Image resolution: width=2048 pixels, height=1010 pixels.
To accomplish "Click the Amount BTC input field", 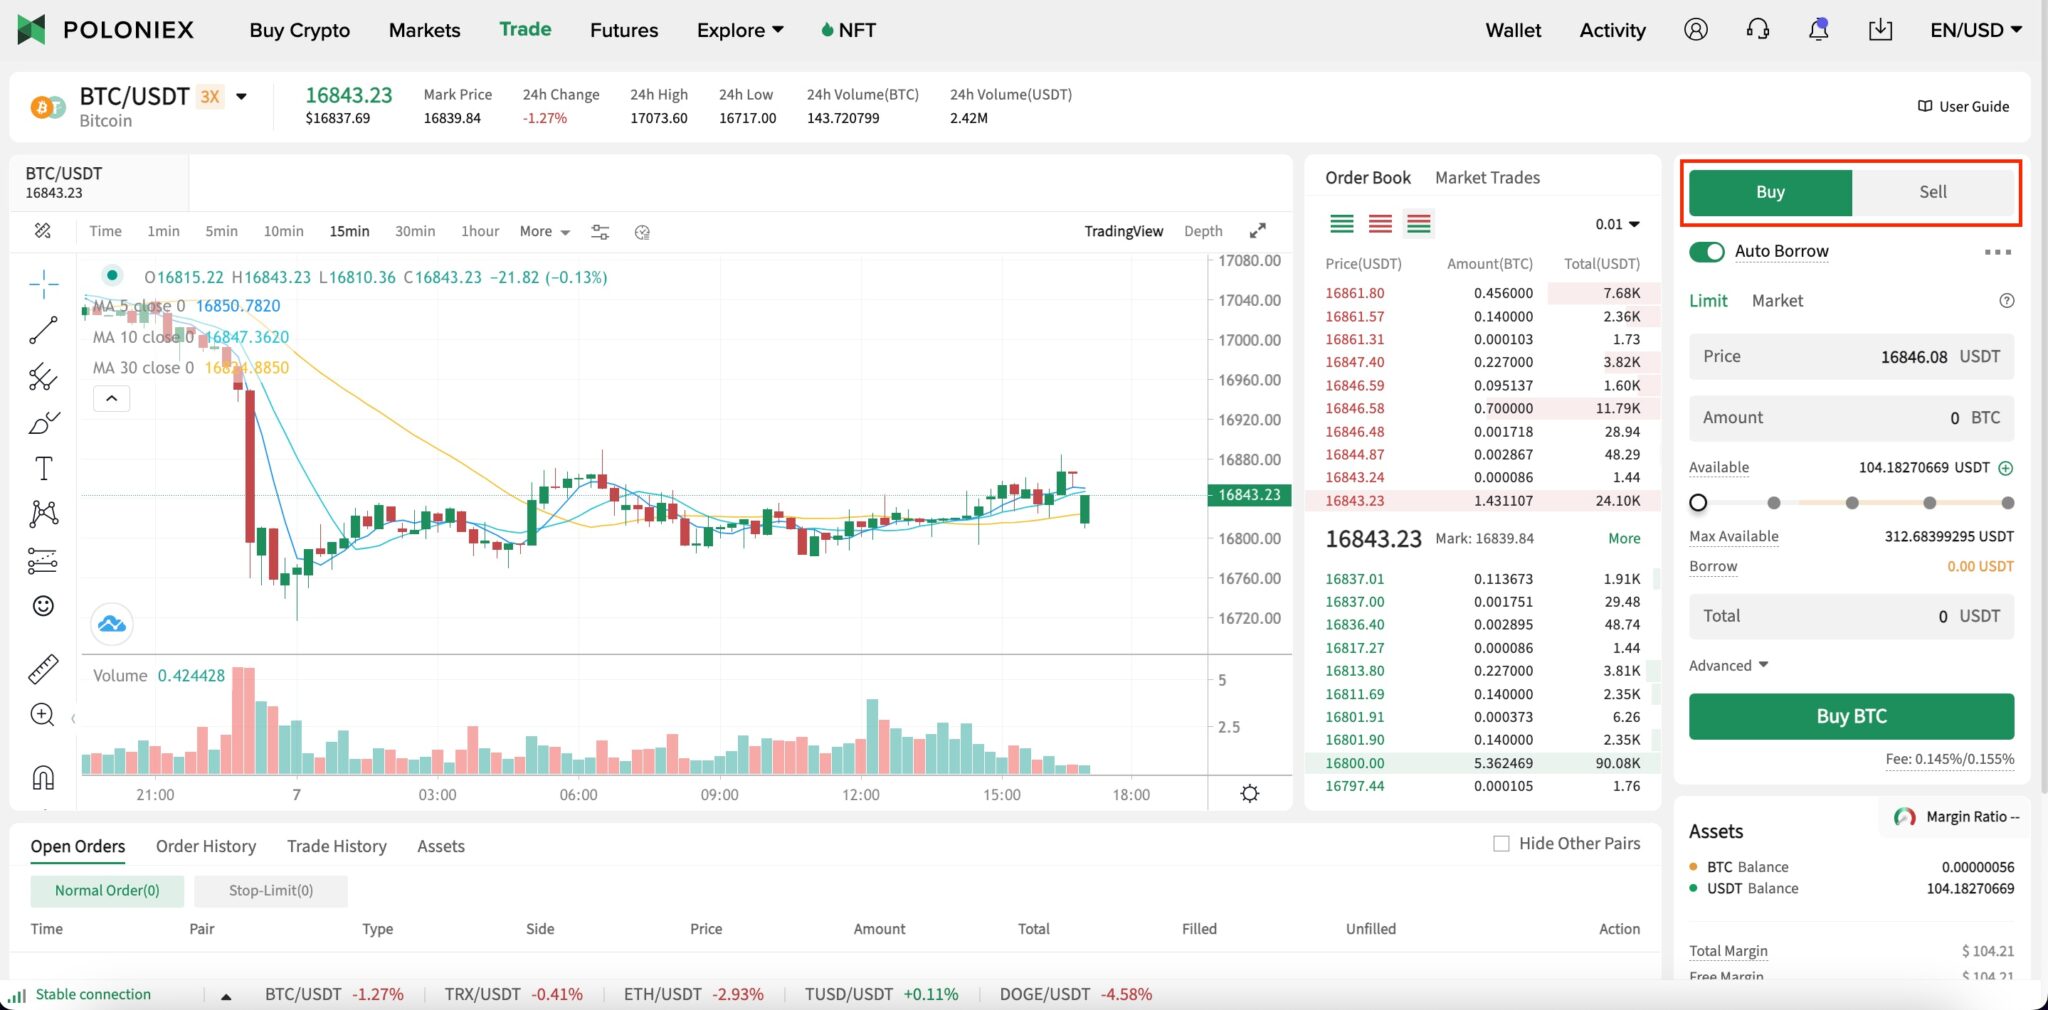I will (1851, 418).
